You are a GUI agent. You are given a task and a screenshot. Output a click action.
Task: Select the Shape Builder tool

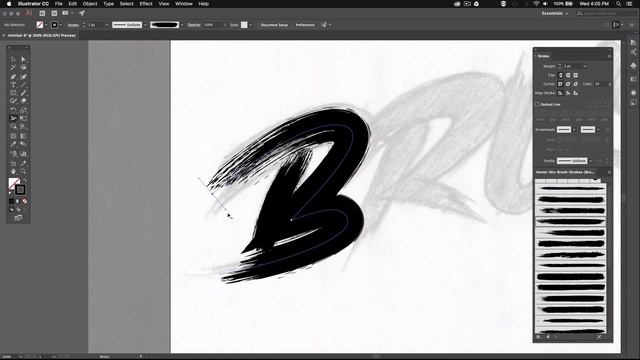[13, 127]
